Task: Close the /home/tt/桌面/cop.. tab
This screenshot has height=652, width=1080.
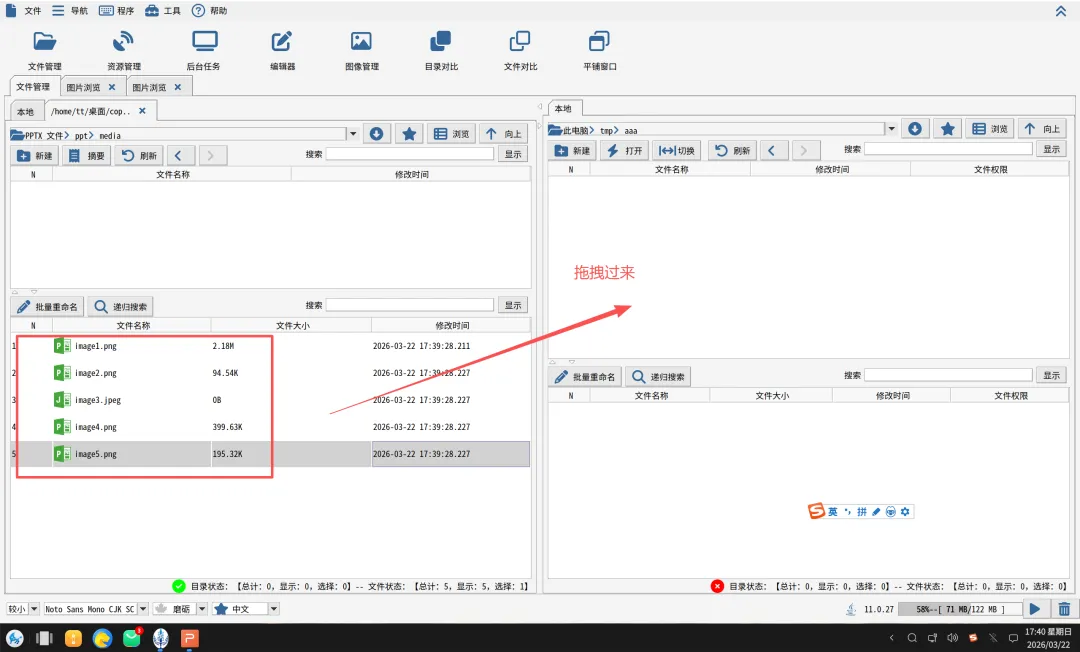Action: [142, 111]
